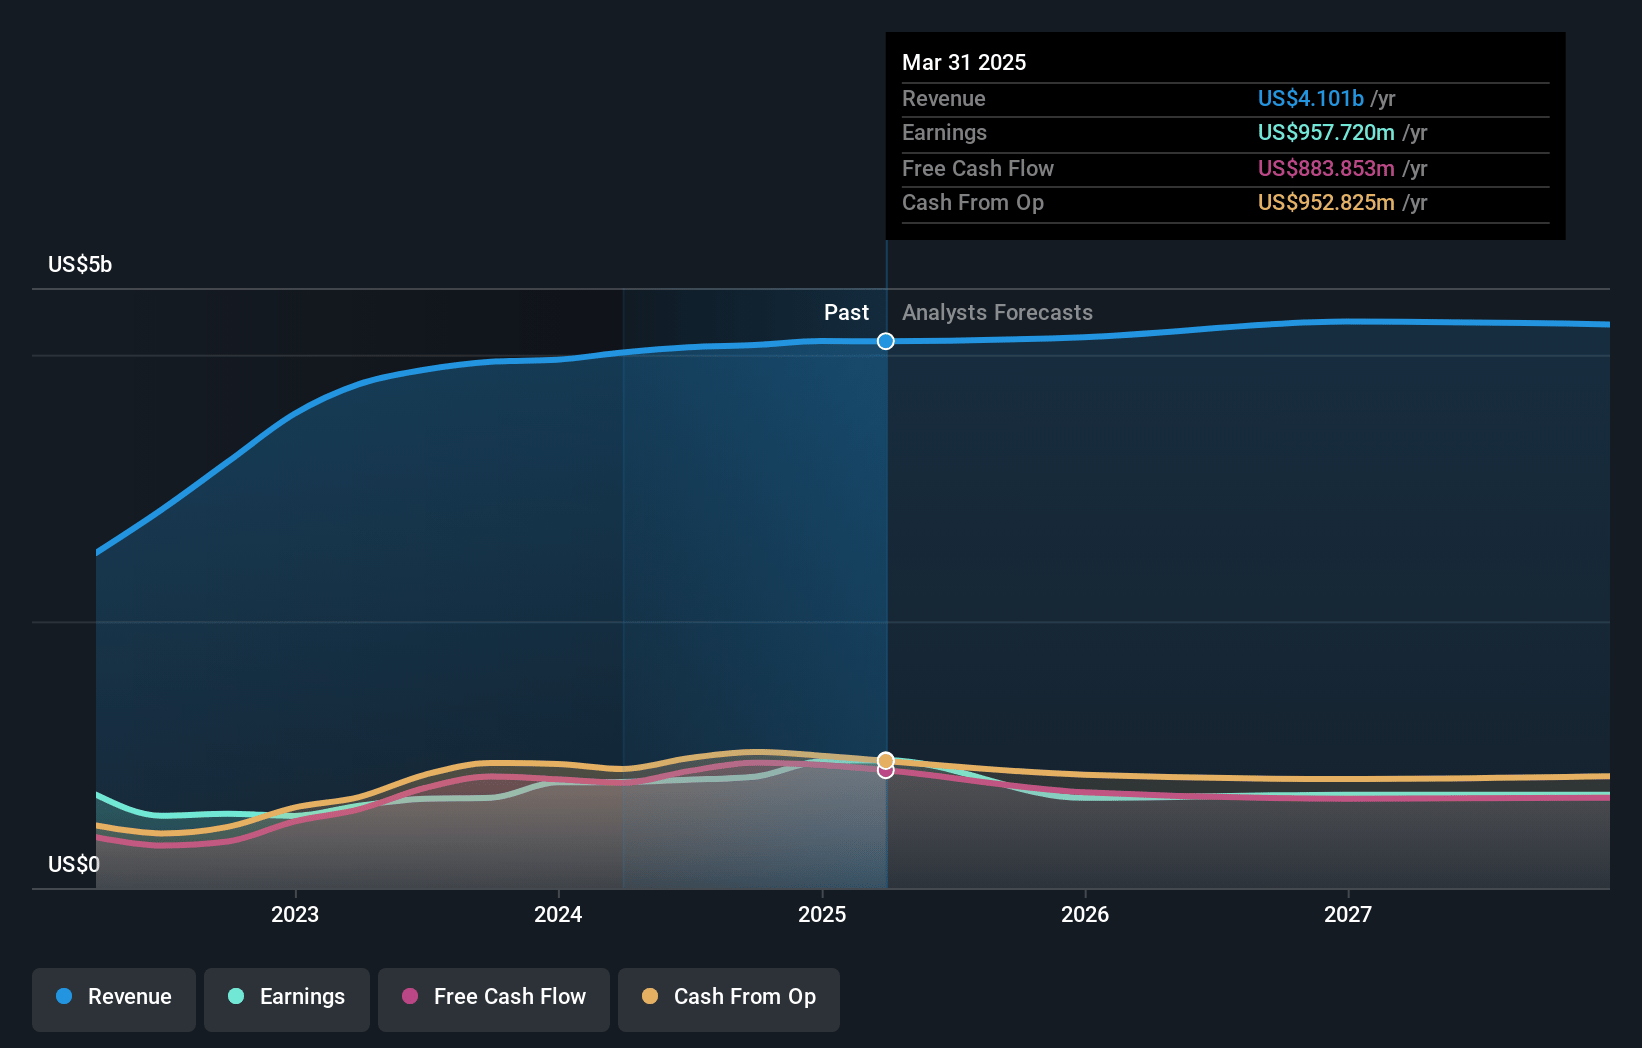
Task: Click the US$0 y-axis label
Action: click(x=74, y=864)
